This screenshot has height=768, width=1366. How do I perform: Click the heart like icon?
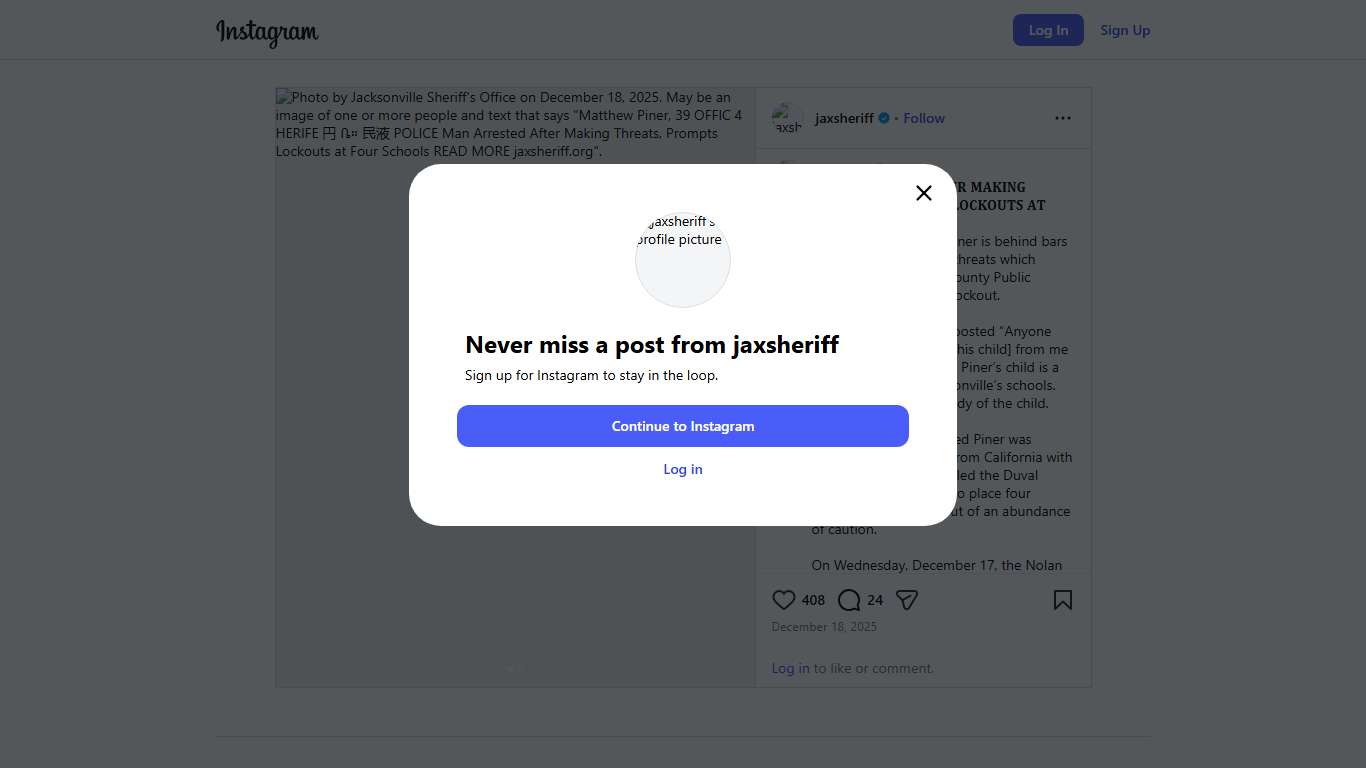(x=784, y=600)
